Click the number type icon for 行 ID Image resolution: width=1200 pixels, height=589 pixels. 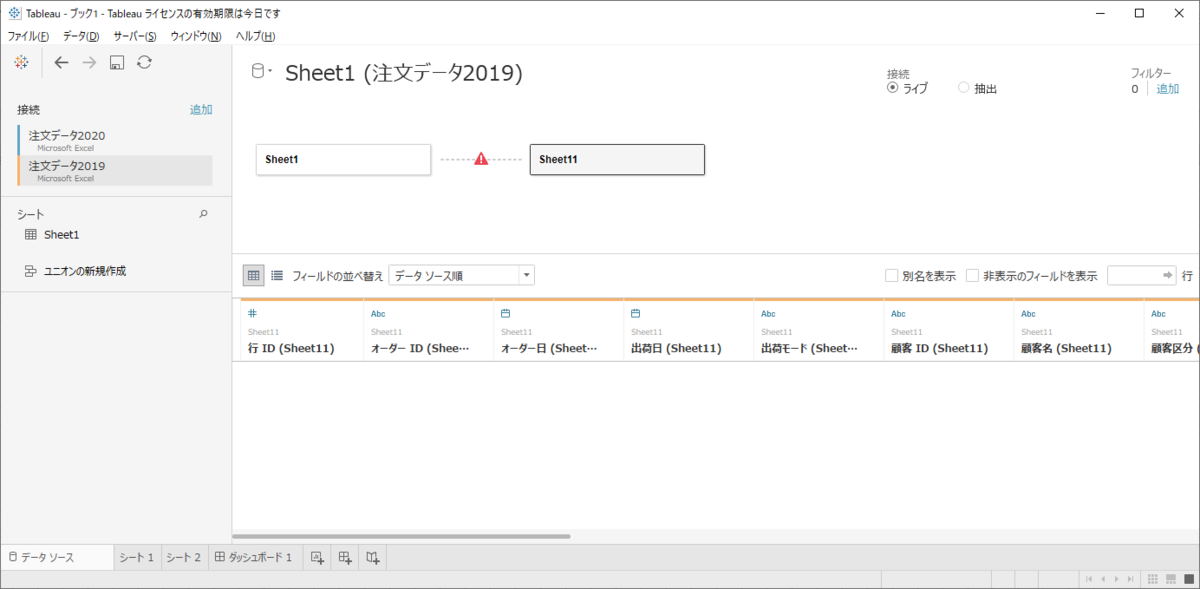(252, 313)
